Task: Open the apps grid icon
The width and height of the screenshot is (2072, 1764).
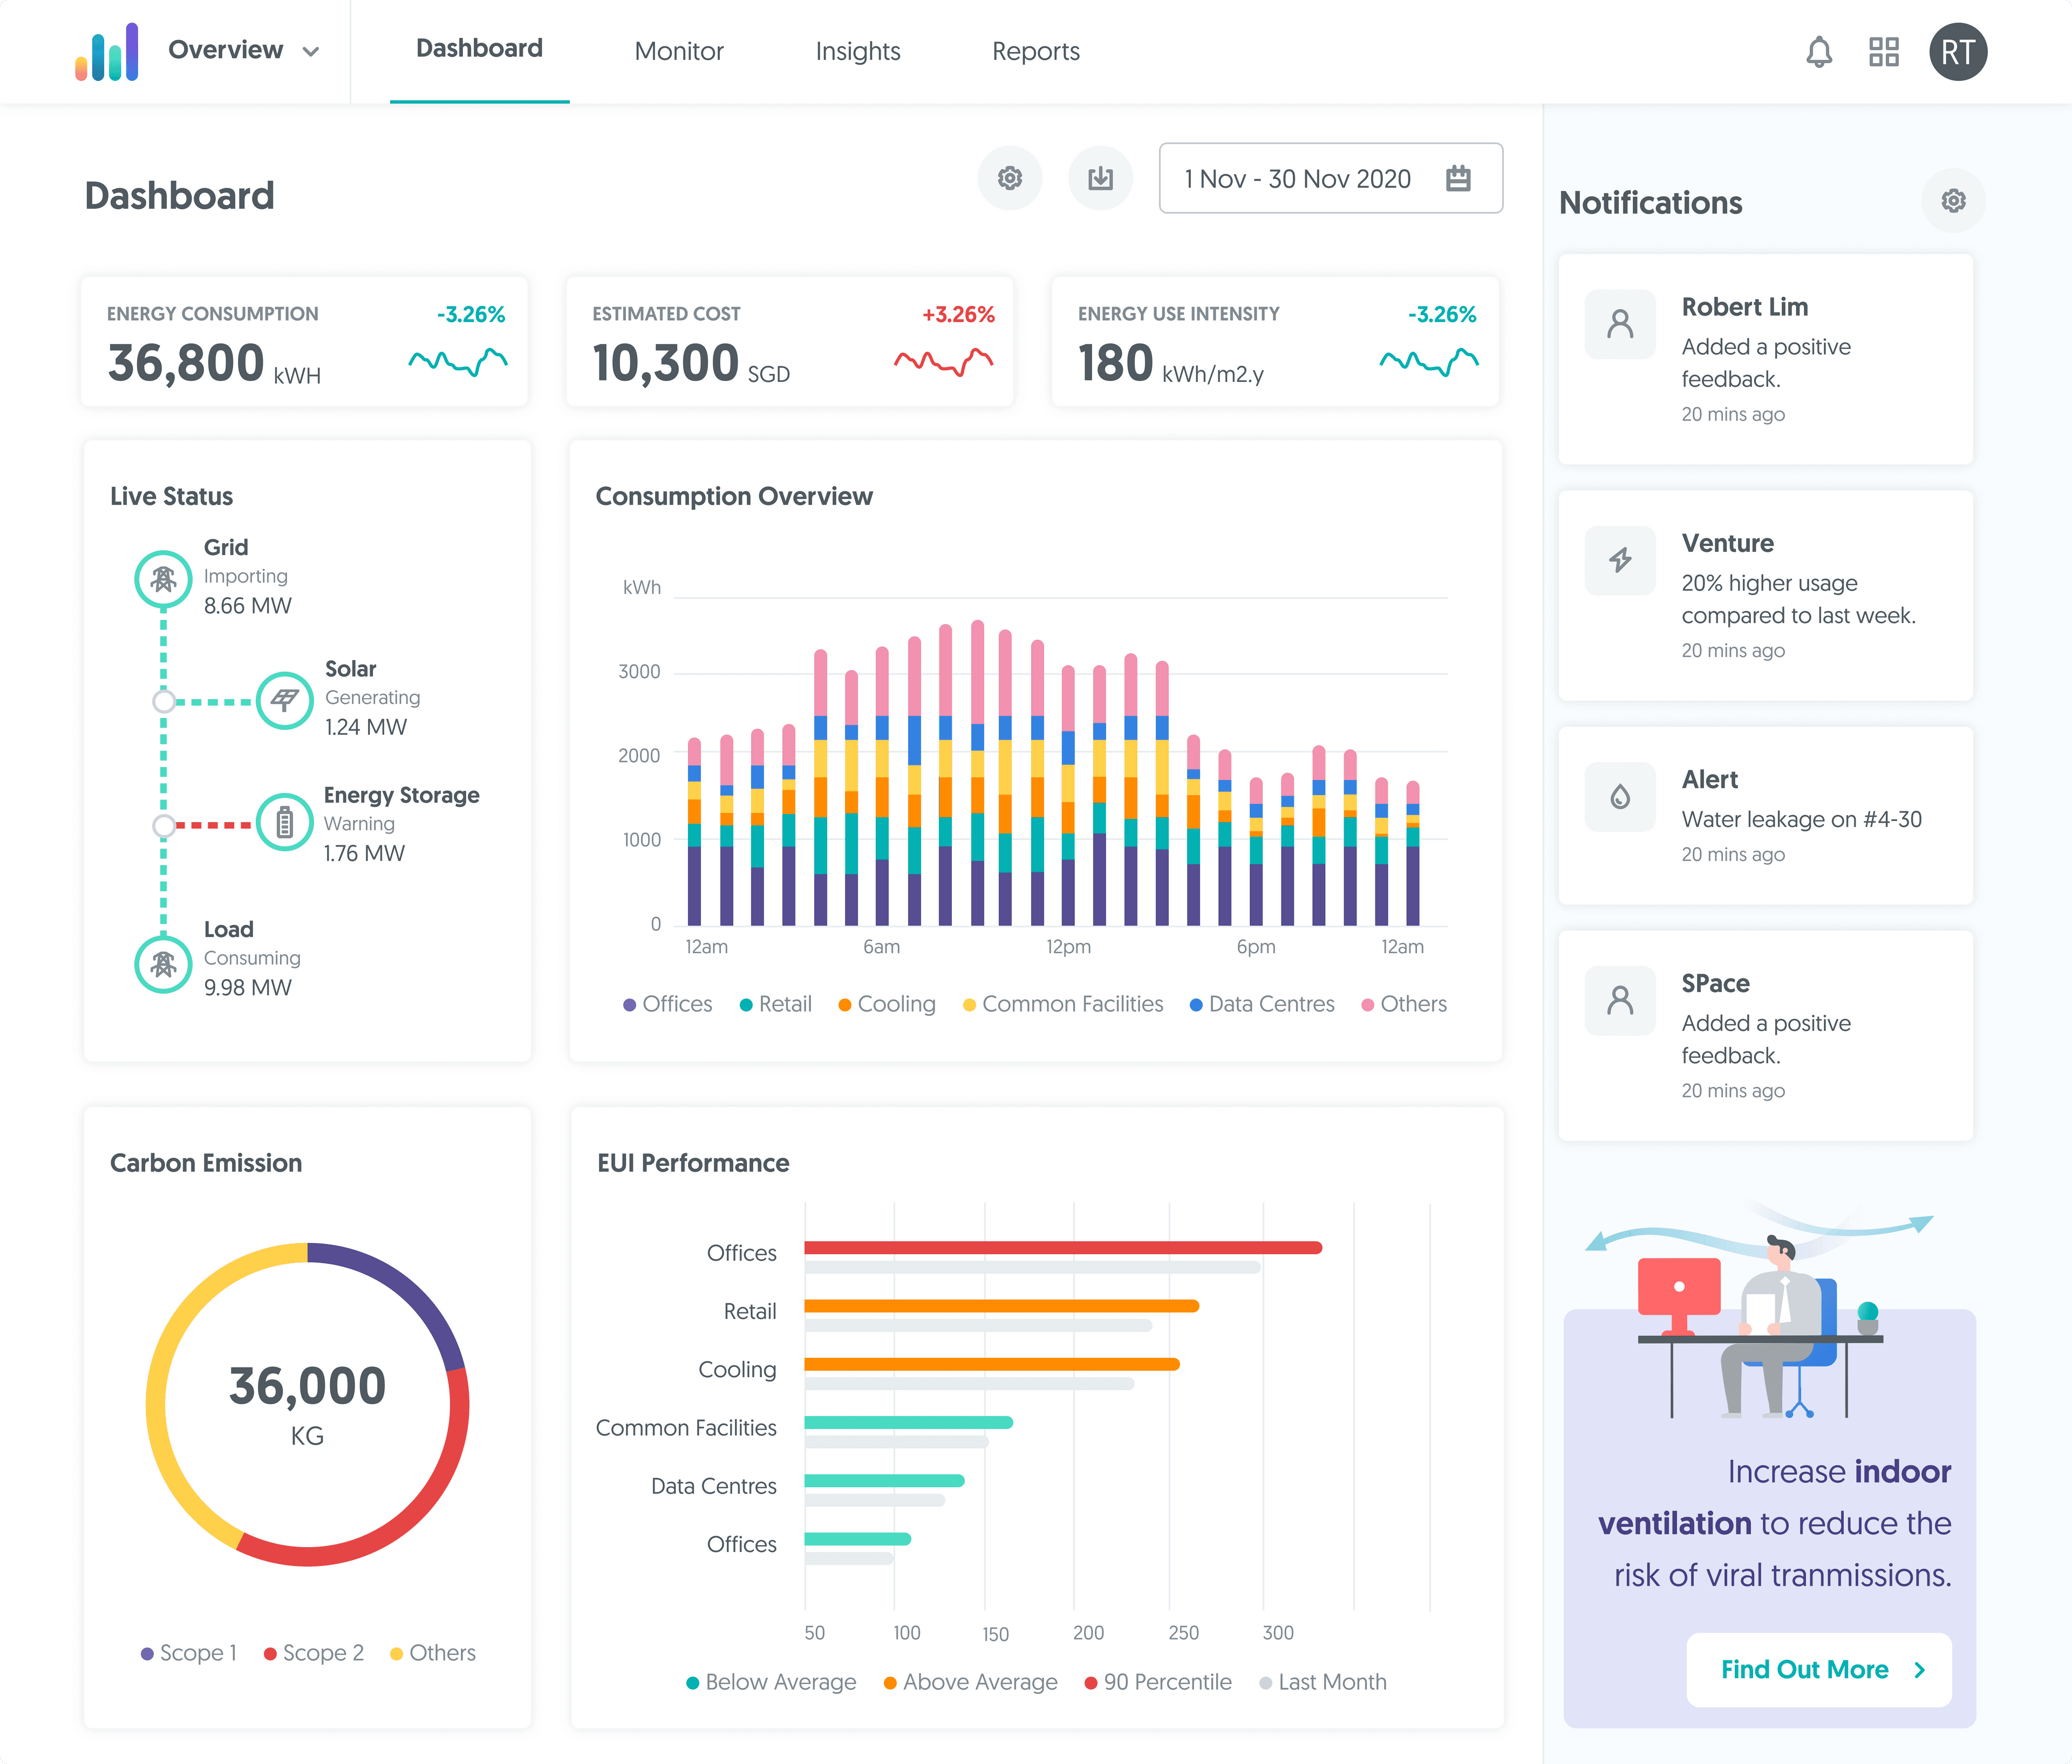Action: [1883, 52]
